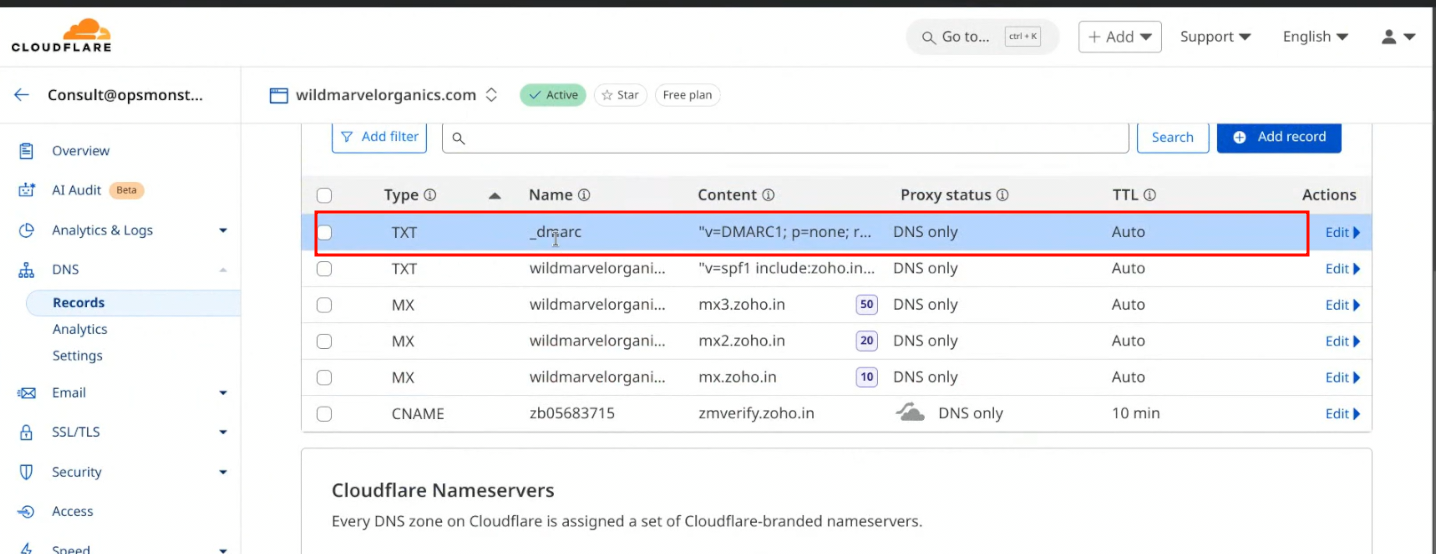Open DNS Analytics in the sidebar
Image resolution: width=1436 pixels, height=554 pixels.
tap(80, 329)
